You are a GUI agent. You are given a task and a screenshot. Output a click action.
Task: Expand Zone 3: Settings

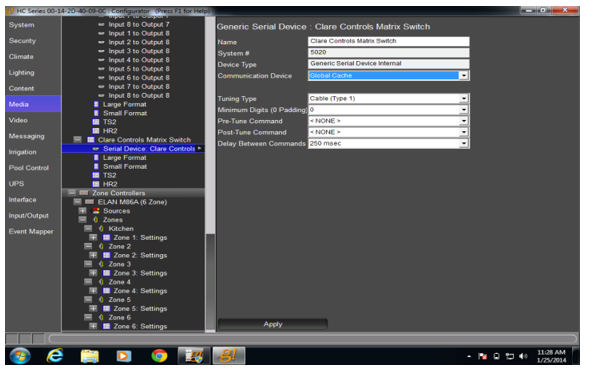(93, 273)
